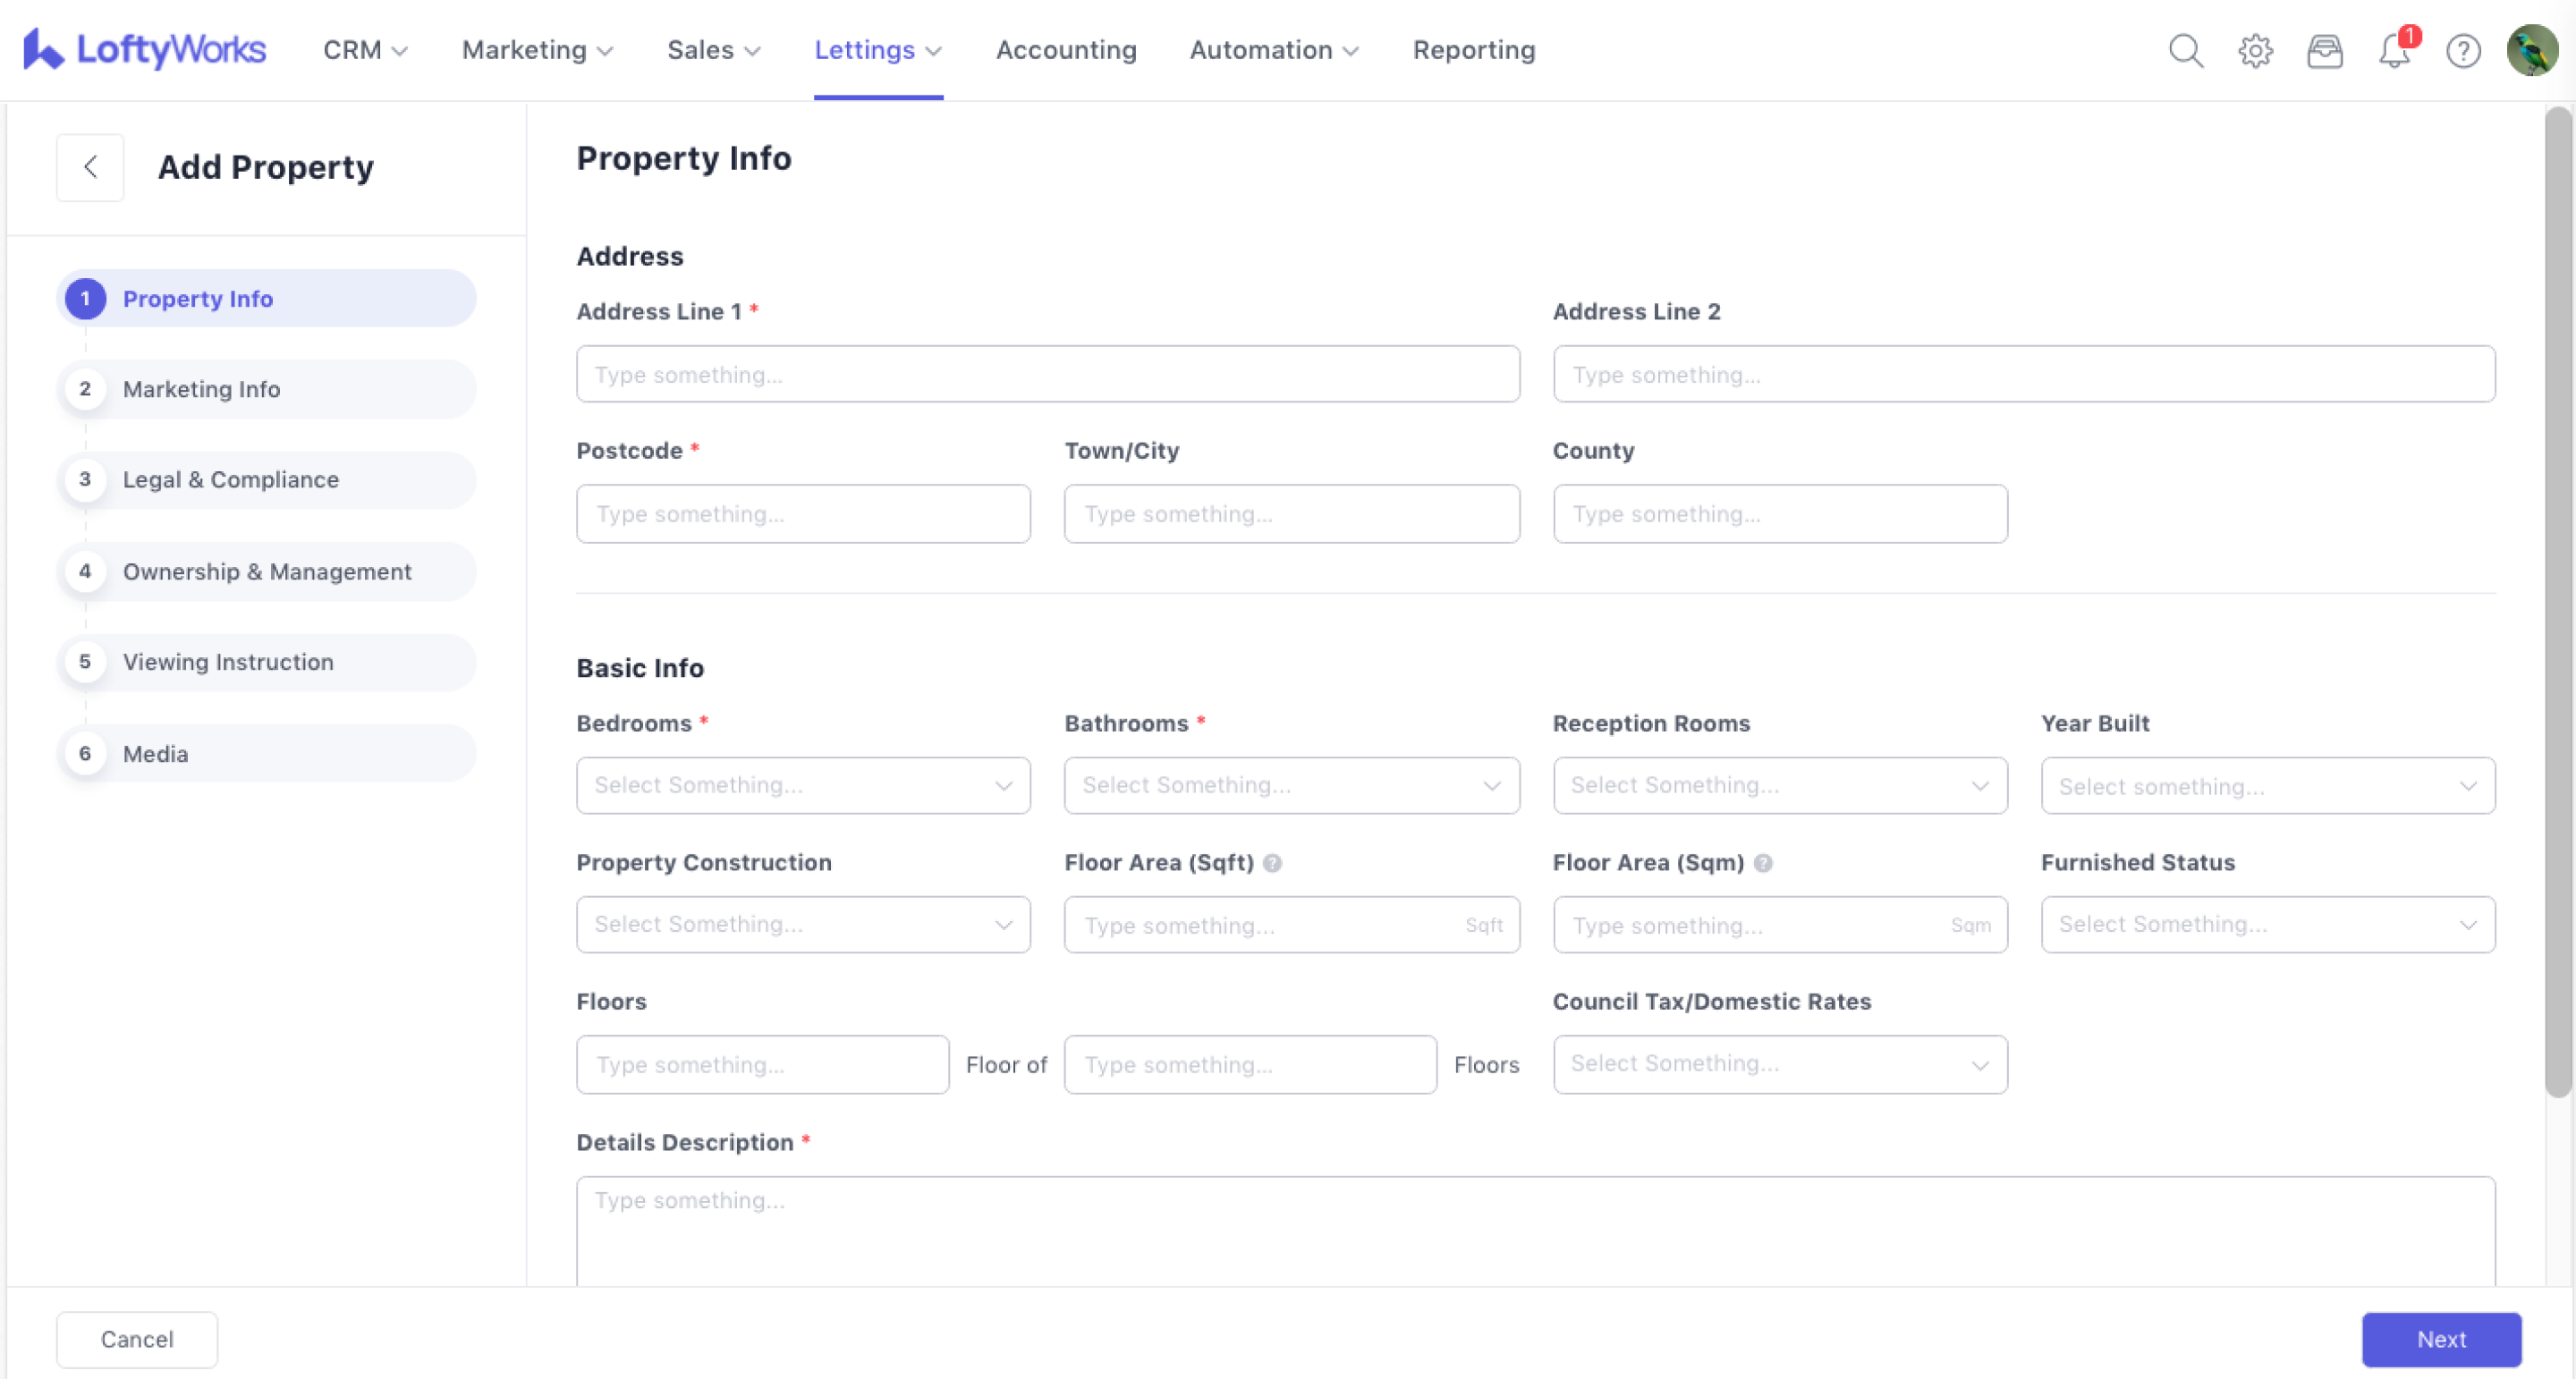Click the Floor Area (Sqft) info icon
Image resolution: width=2576 pixels, height=1379 pixels.
coord(1272,863)
